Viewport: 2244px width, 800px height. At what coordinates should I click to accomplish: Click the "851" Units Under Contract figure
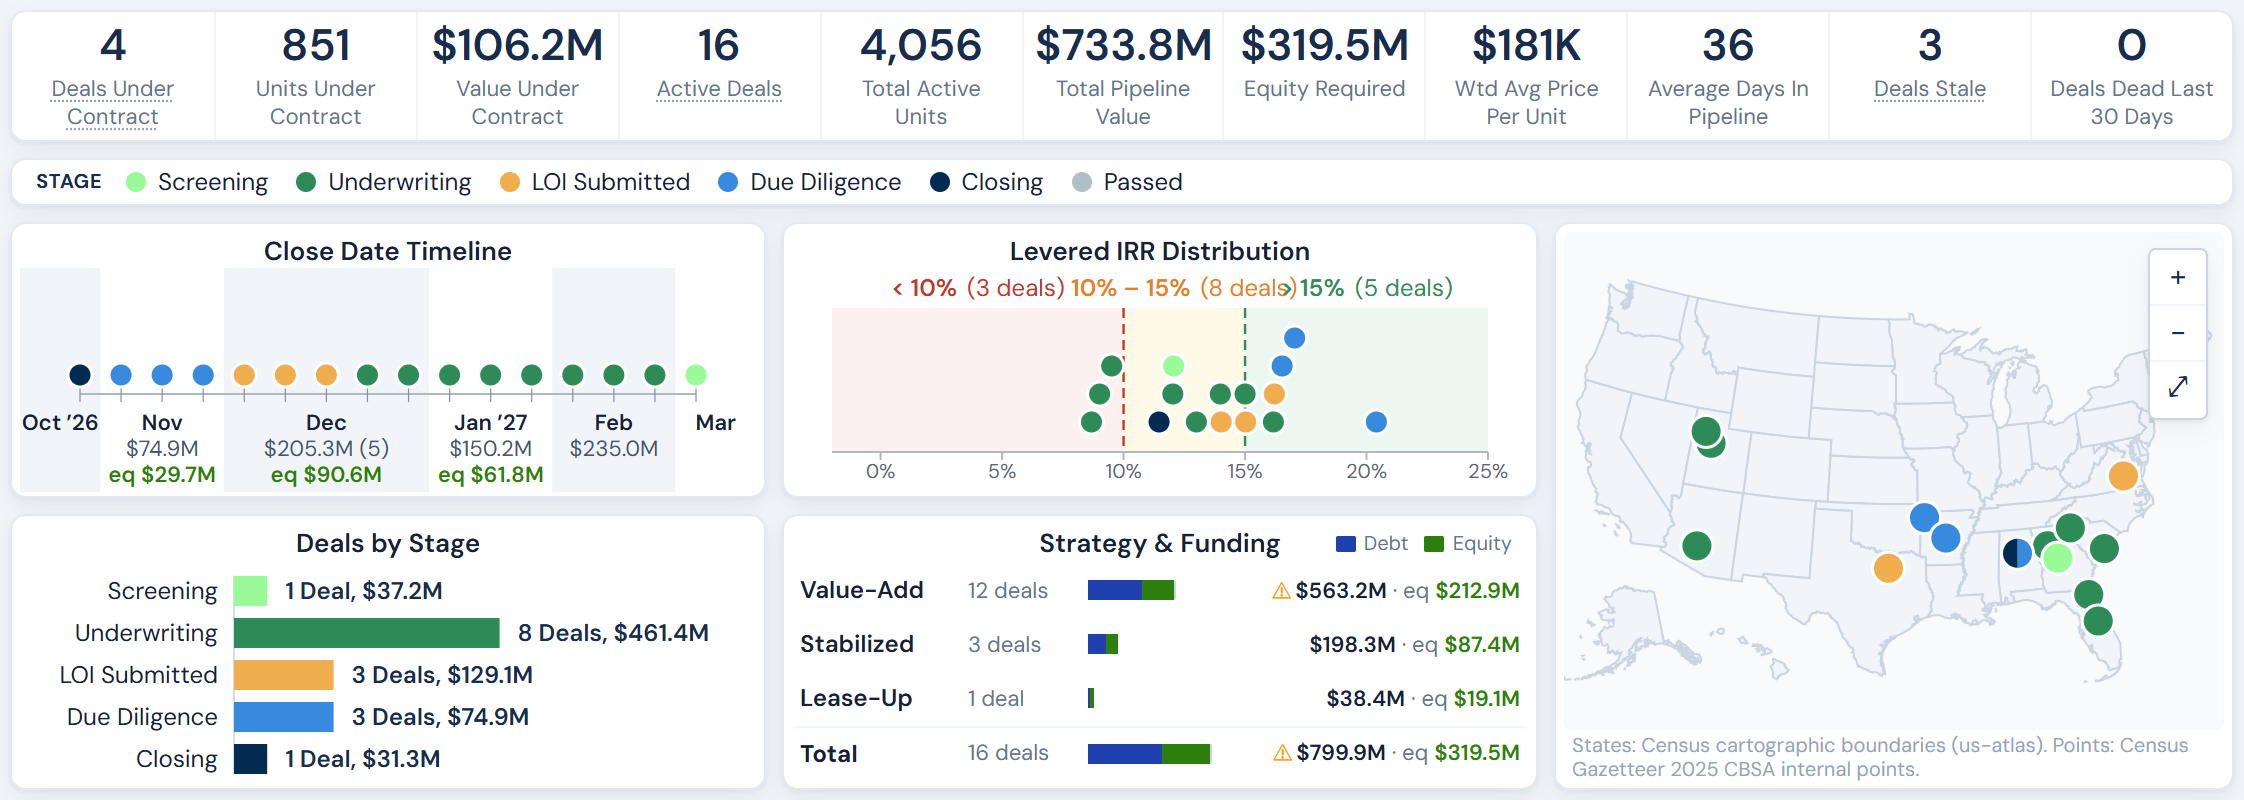[316, 45]
